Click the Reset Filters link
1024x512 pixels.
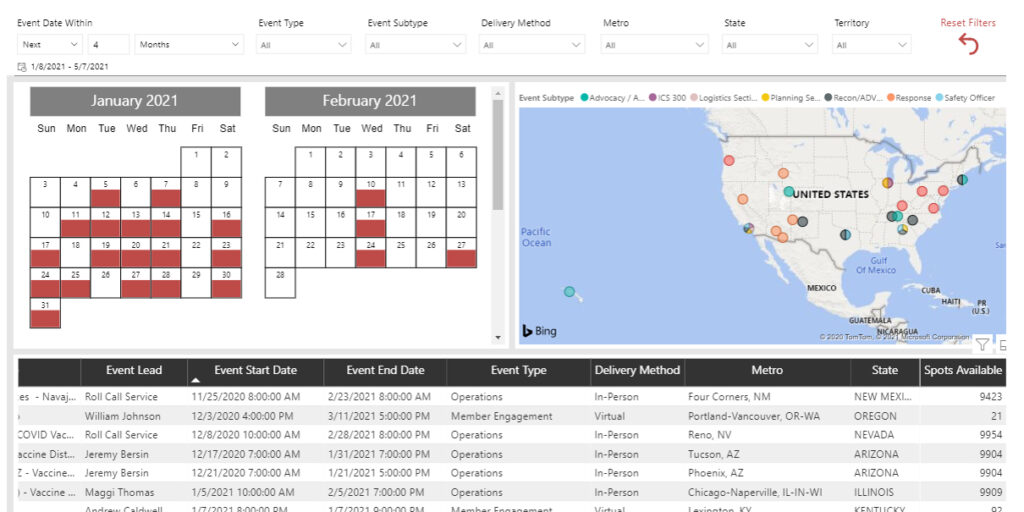(x=967, y=23)
